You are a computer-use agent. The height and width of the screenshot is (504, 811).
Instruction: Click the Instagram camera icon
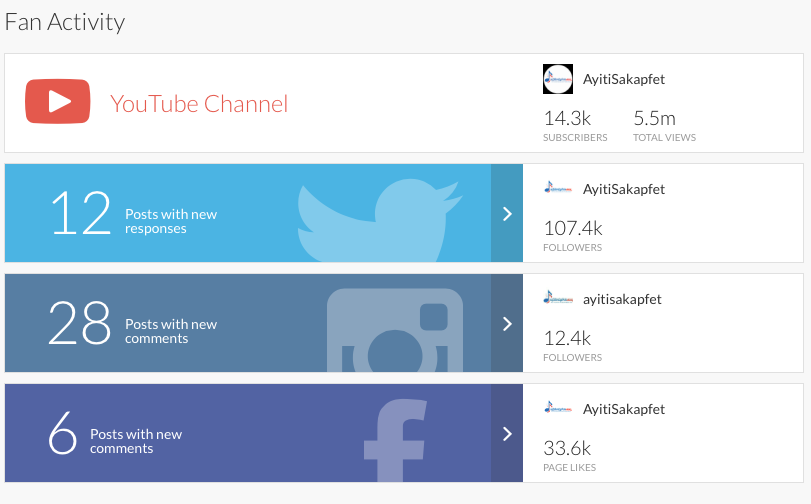(395, 330)
